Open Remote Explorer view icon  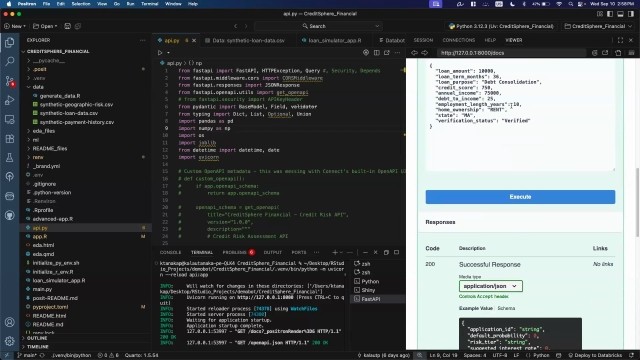point(9,119)
